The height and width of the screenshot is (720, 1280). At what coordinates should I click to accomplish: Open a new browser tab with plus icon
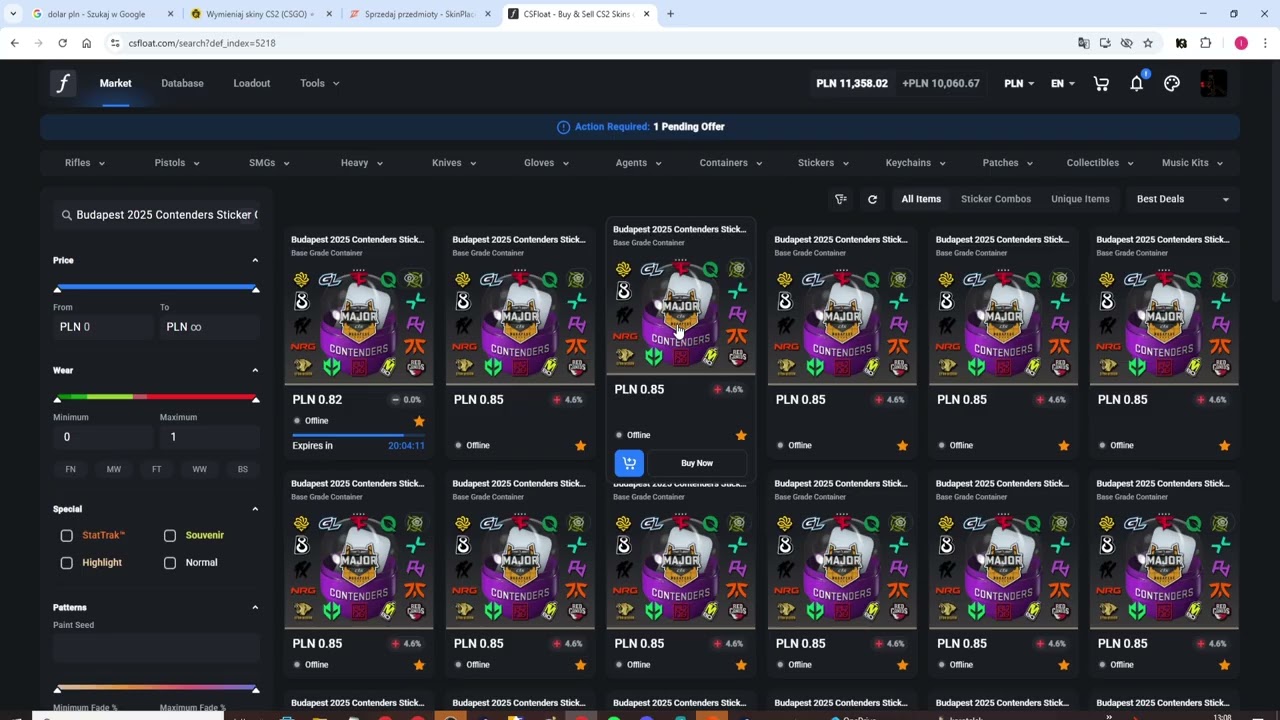pyautogui.click(x=670, y=14)
